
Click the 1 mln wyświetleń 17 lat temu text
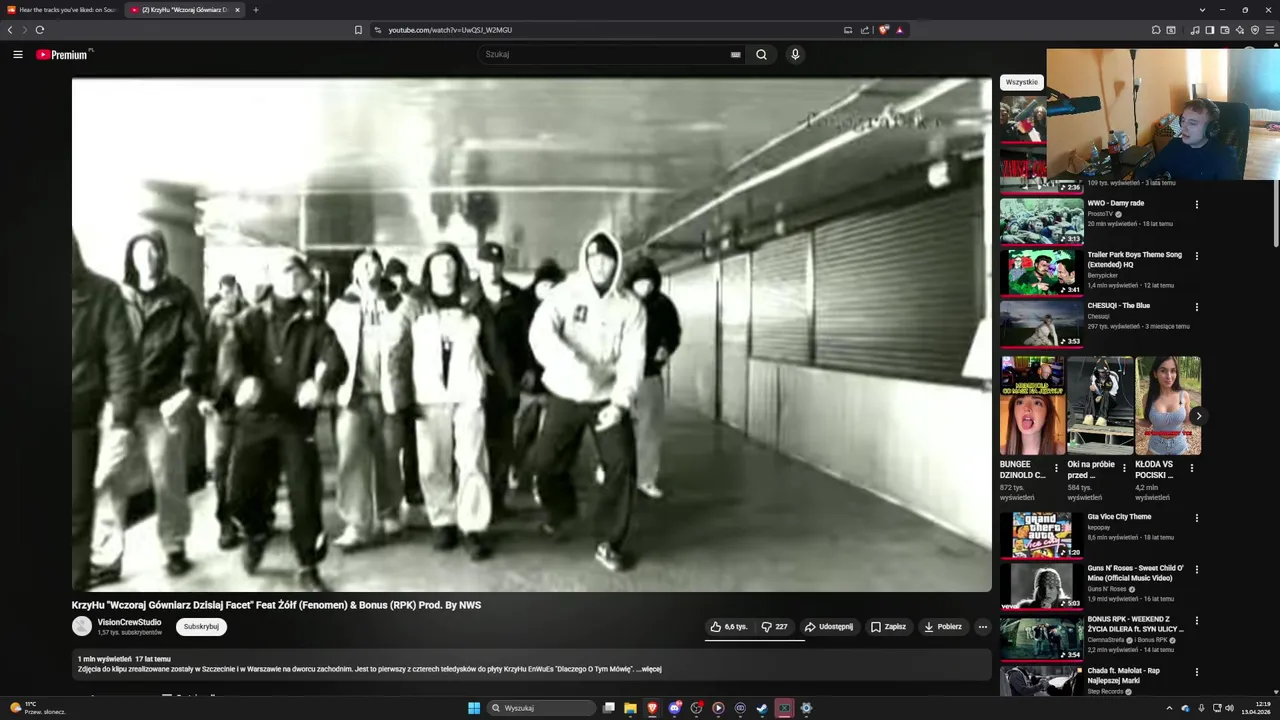pos(124,659)
